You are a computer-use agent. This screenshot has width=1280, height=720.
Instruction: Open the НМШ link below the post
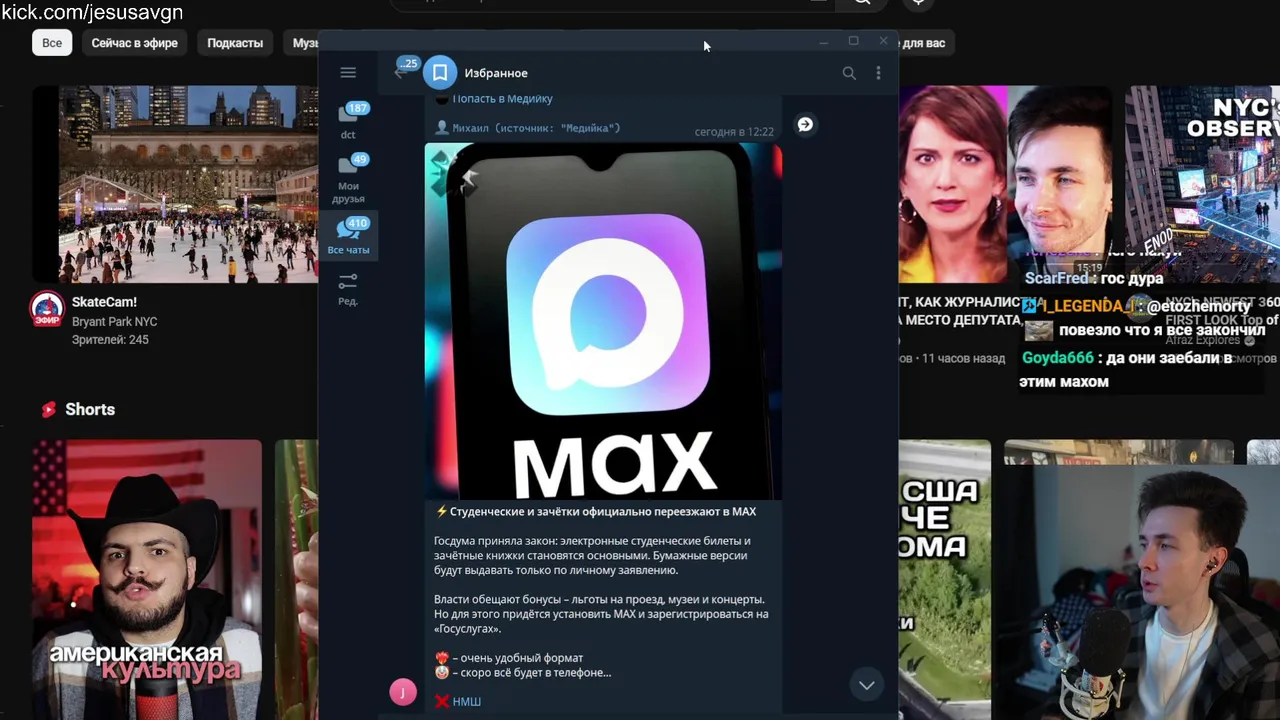point(466,702)
